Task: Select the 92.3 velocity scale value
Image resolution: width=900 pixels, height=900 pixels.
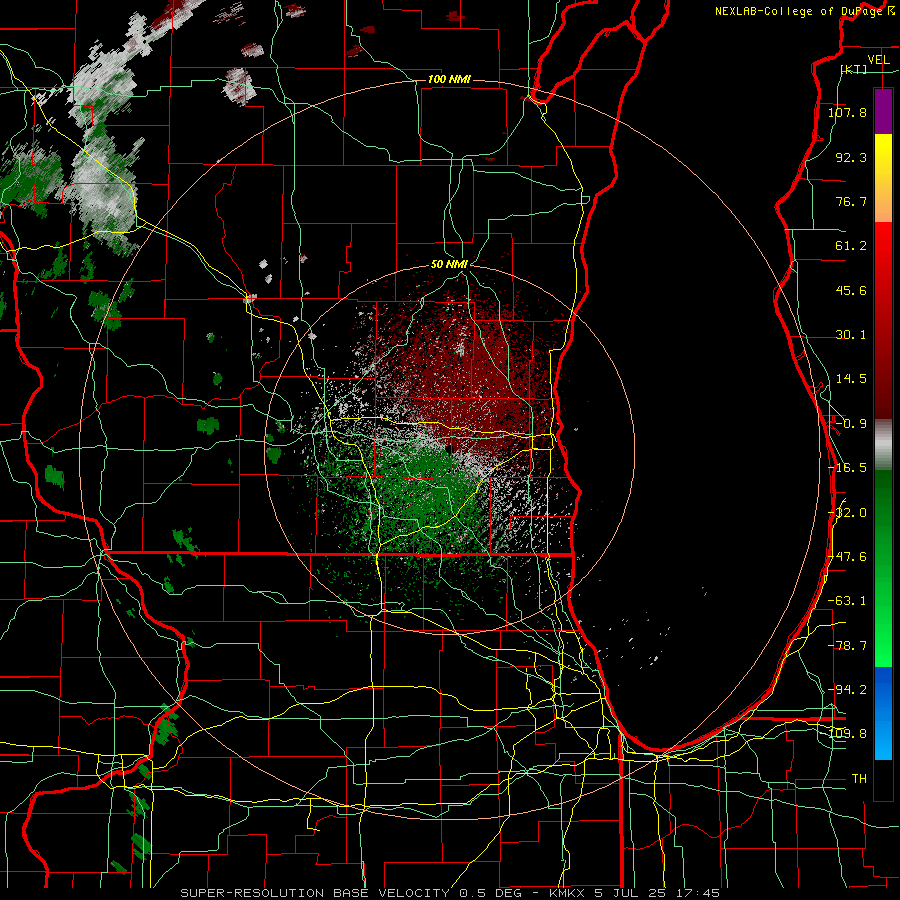Action: click(851, 157)
